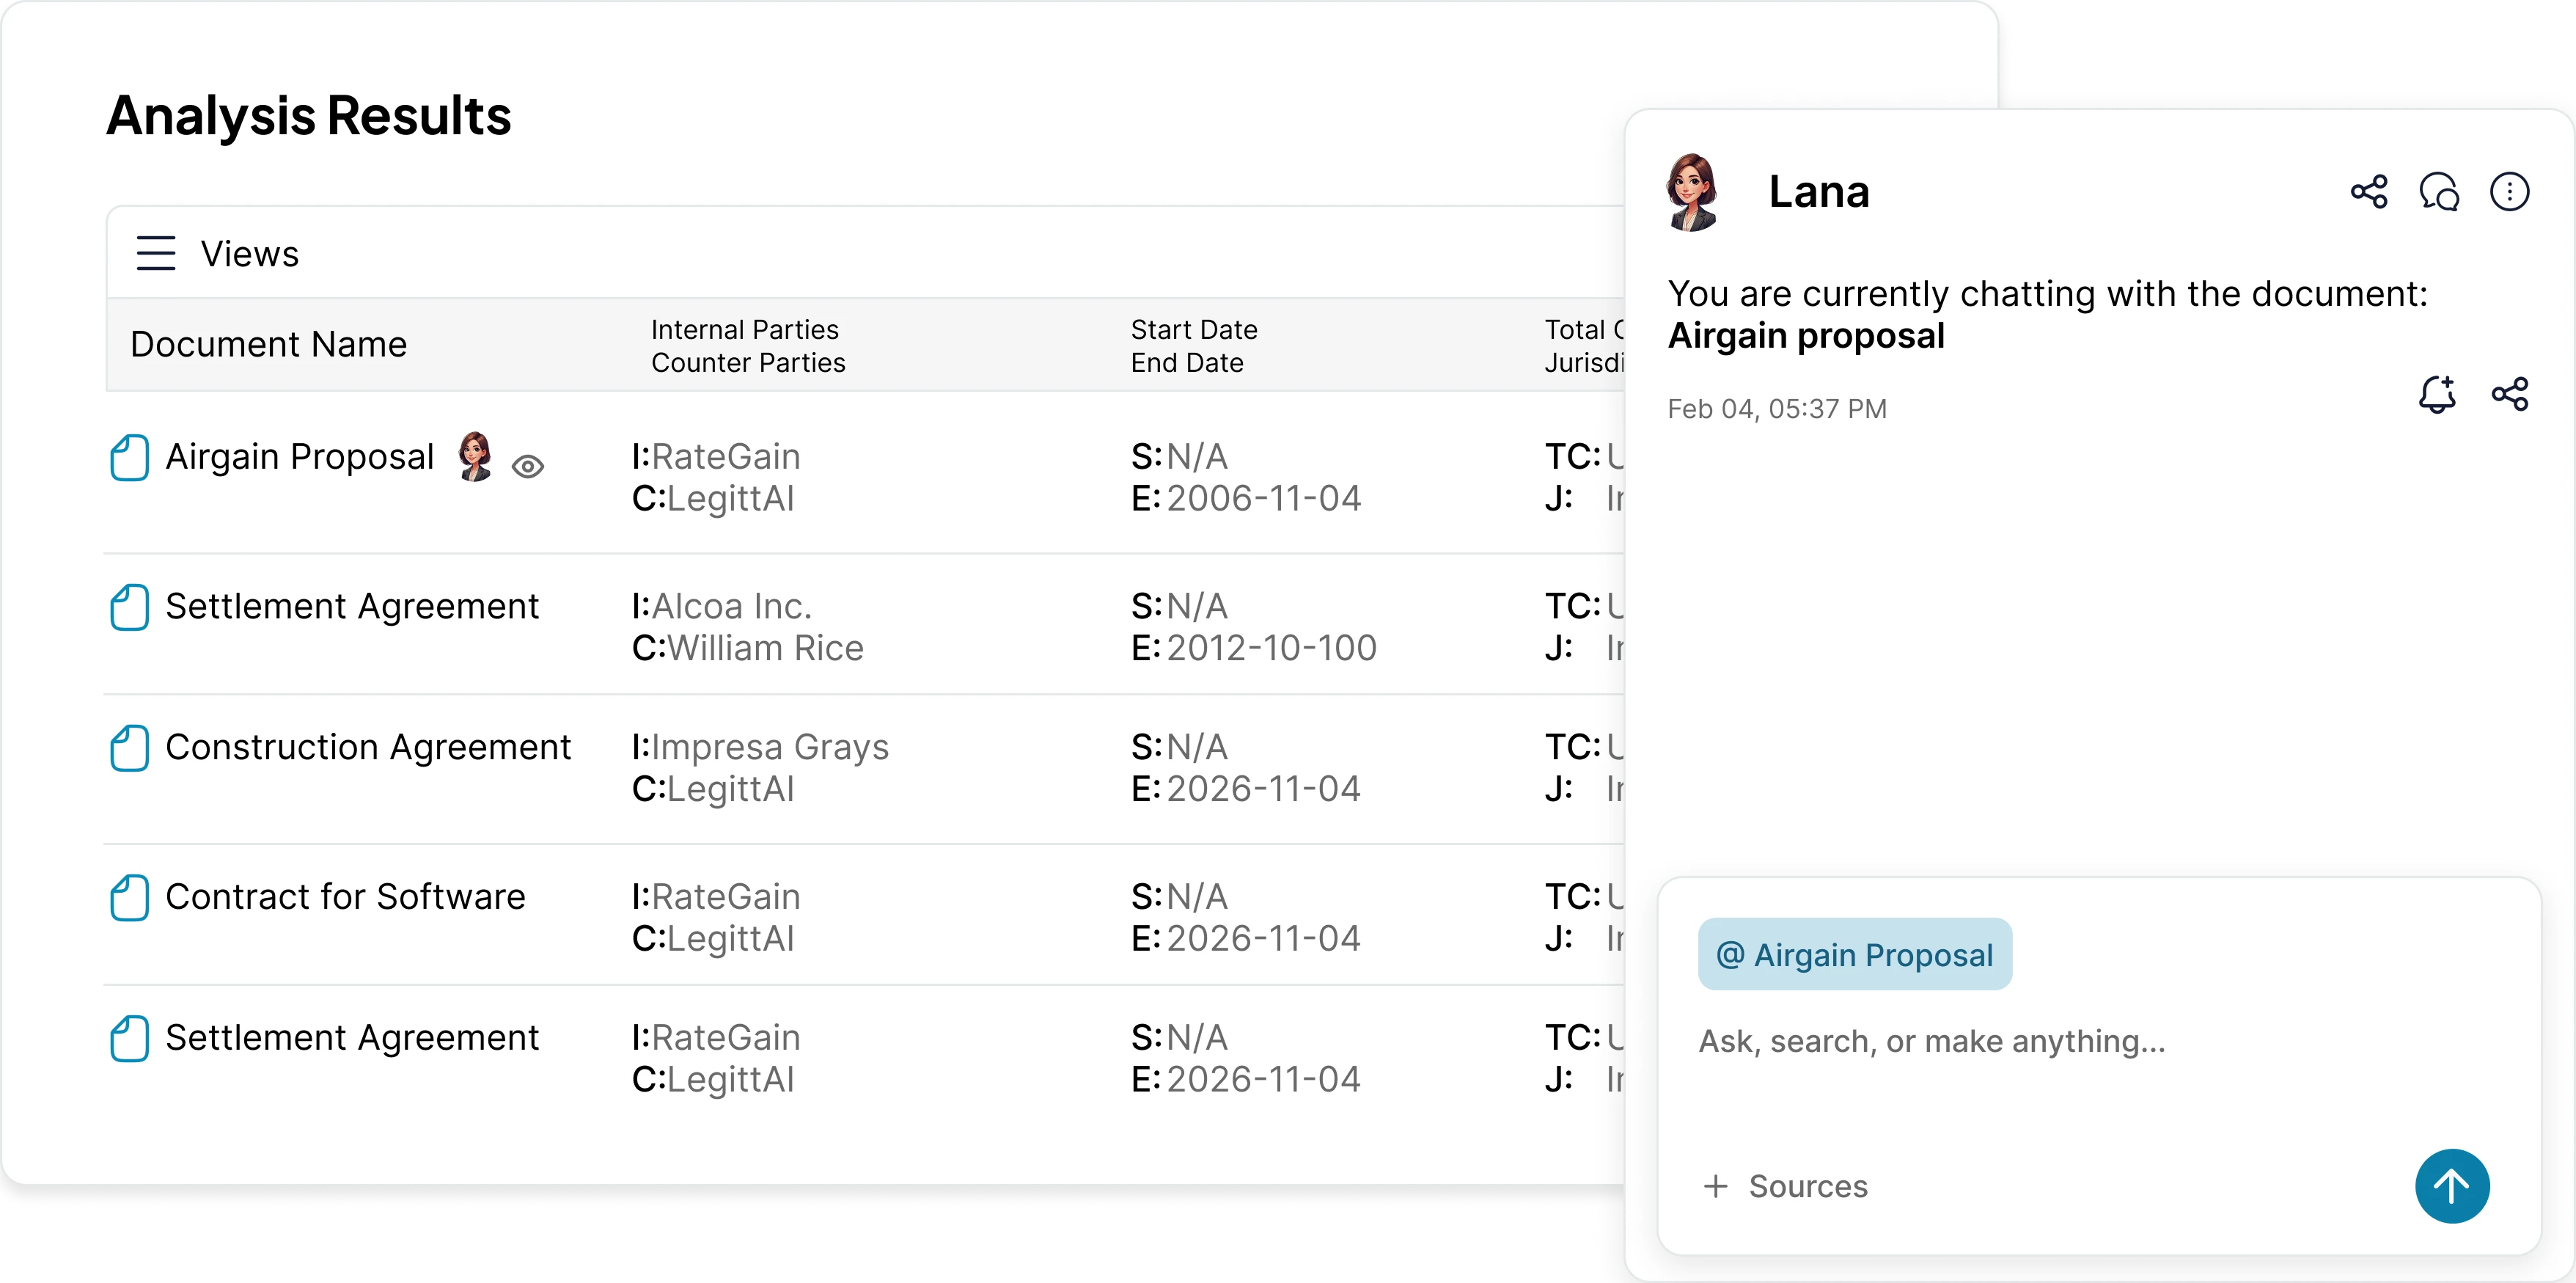Open chat history icon beside Lana
Viewport: 2576px width, 1283px height.
2439,191
